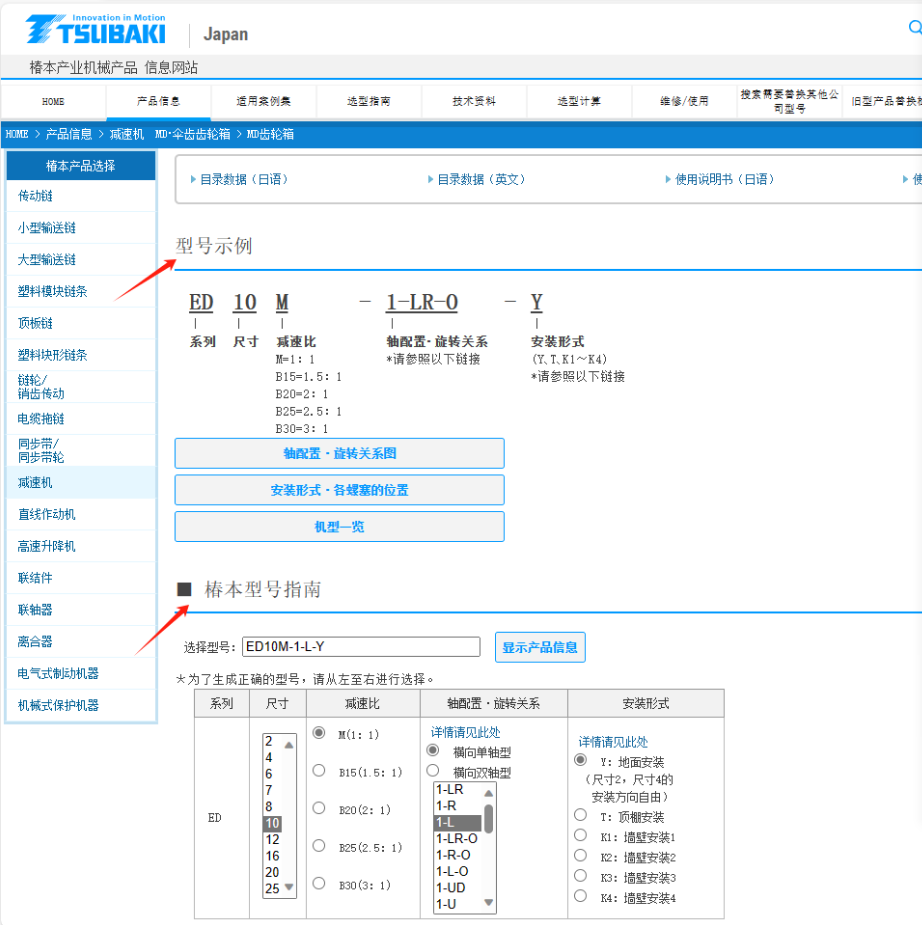Select B15(1.5:1) reduction ratio
The image size is (922, 925).
tap(320, 771)
